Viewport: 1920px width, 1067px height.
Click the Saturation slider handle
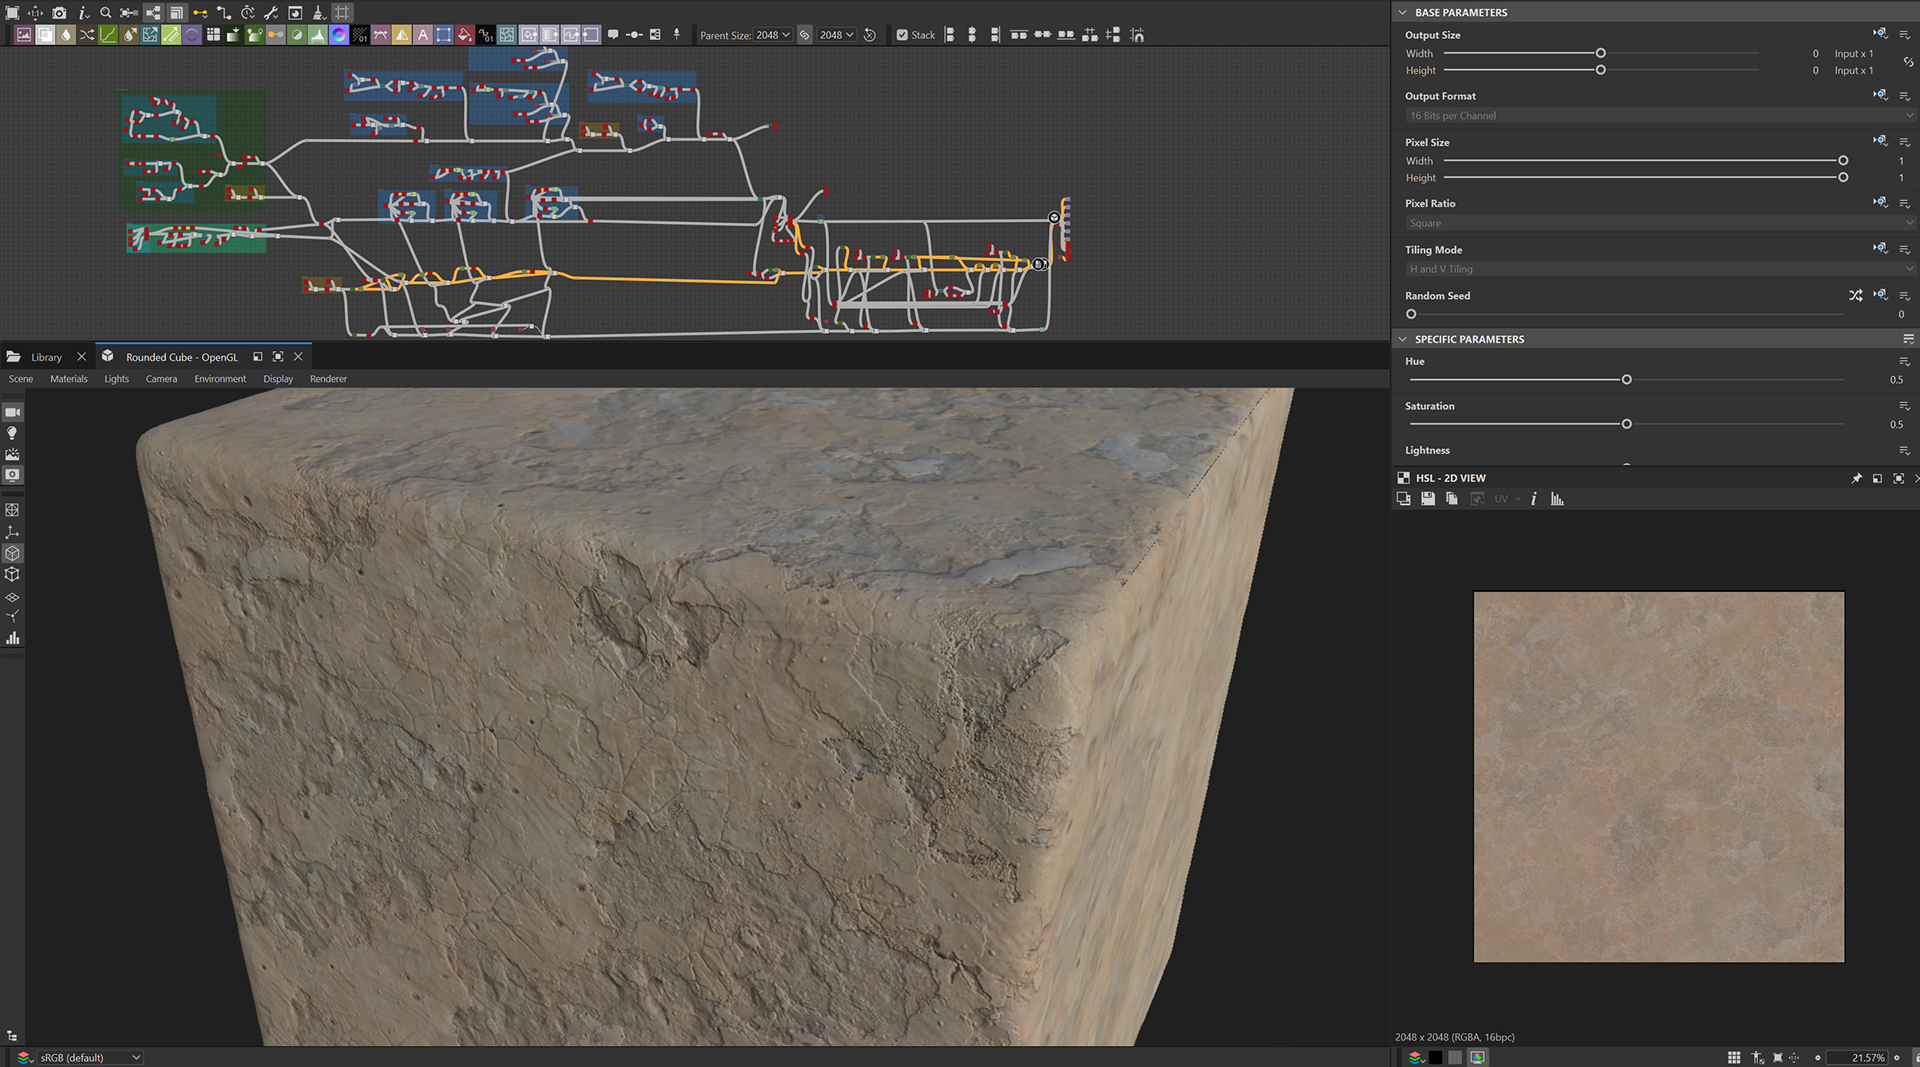1626,424
